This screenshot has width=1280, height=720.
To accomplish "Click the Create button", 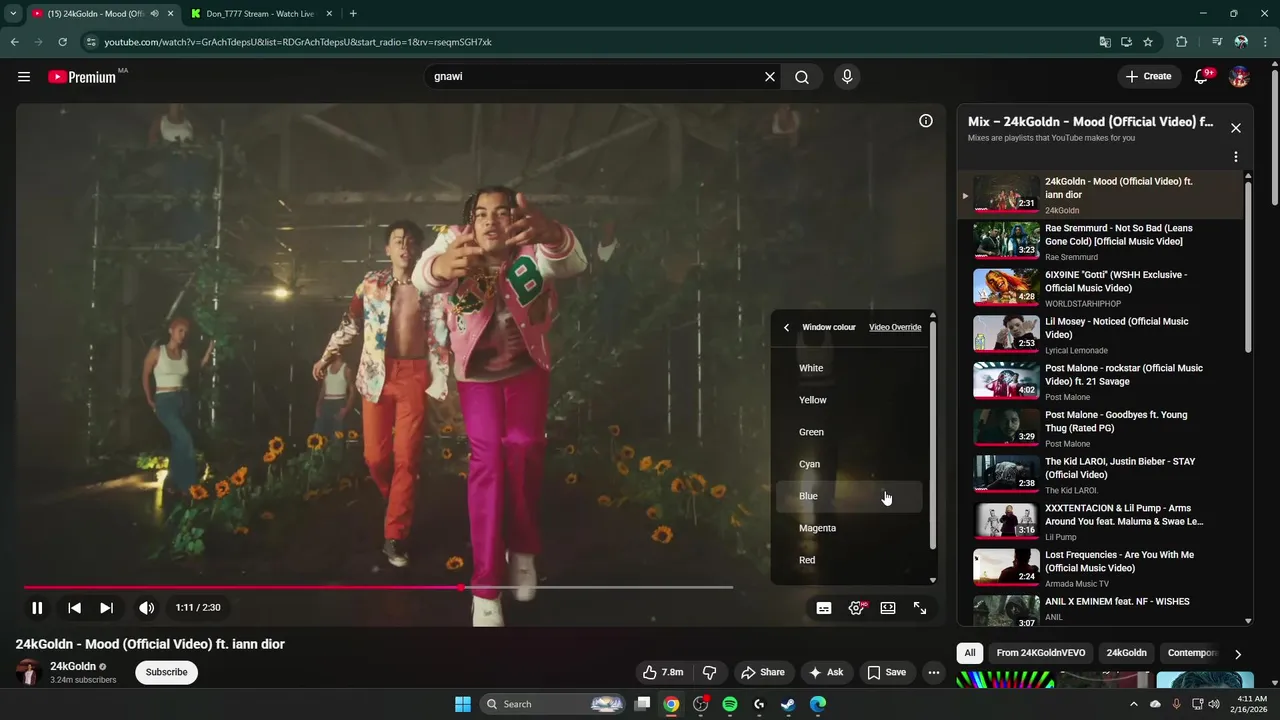I will [x=1148, y=77].
